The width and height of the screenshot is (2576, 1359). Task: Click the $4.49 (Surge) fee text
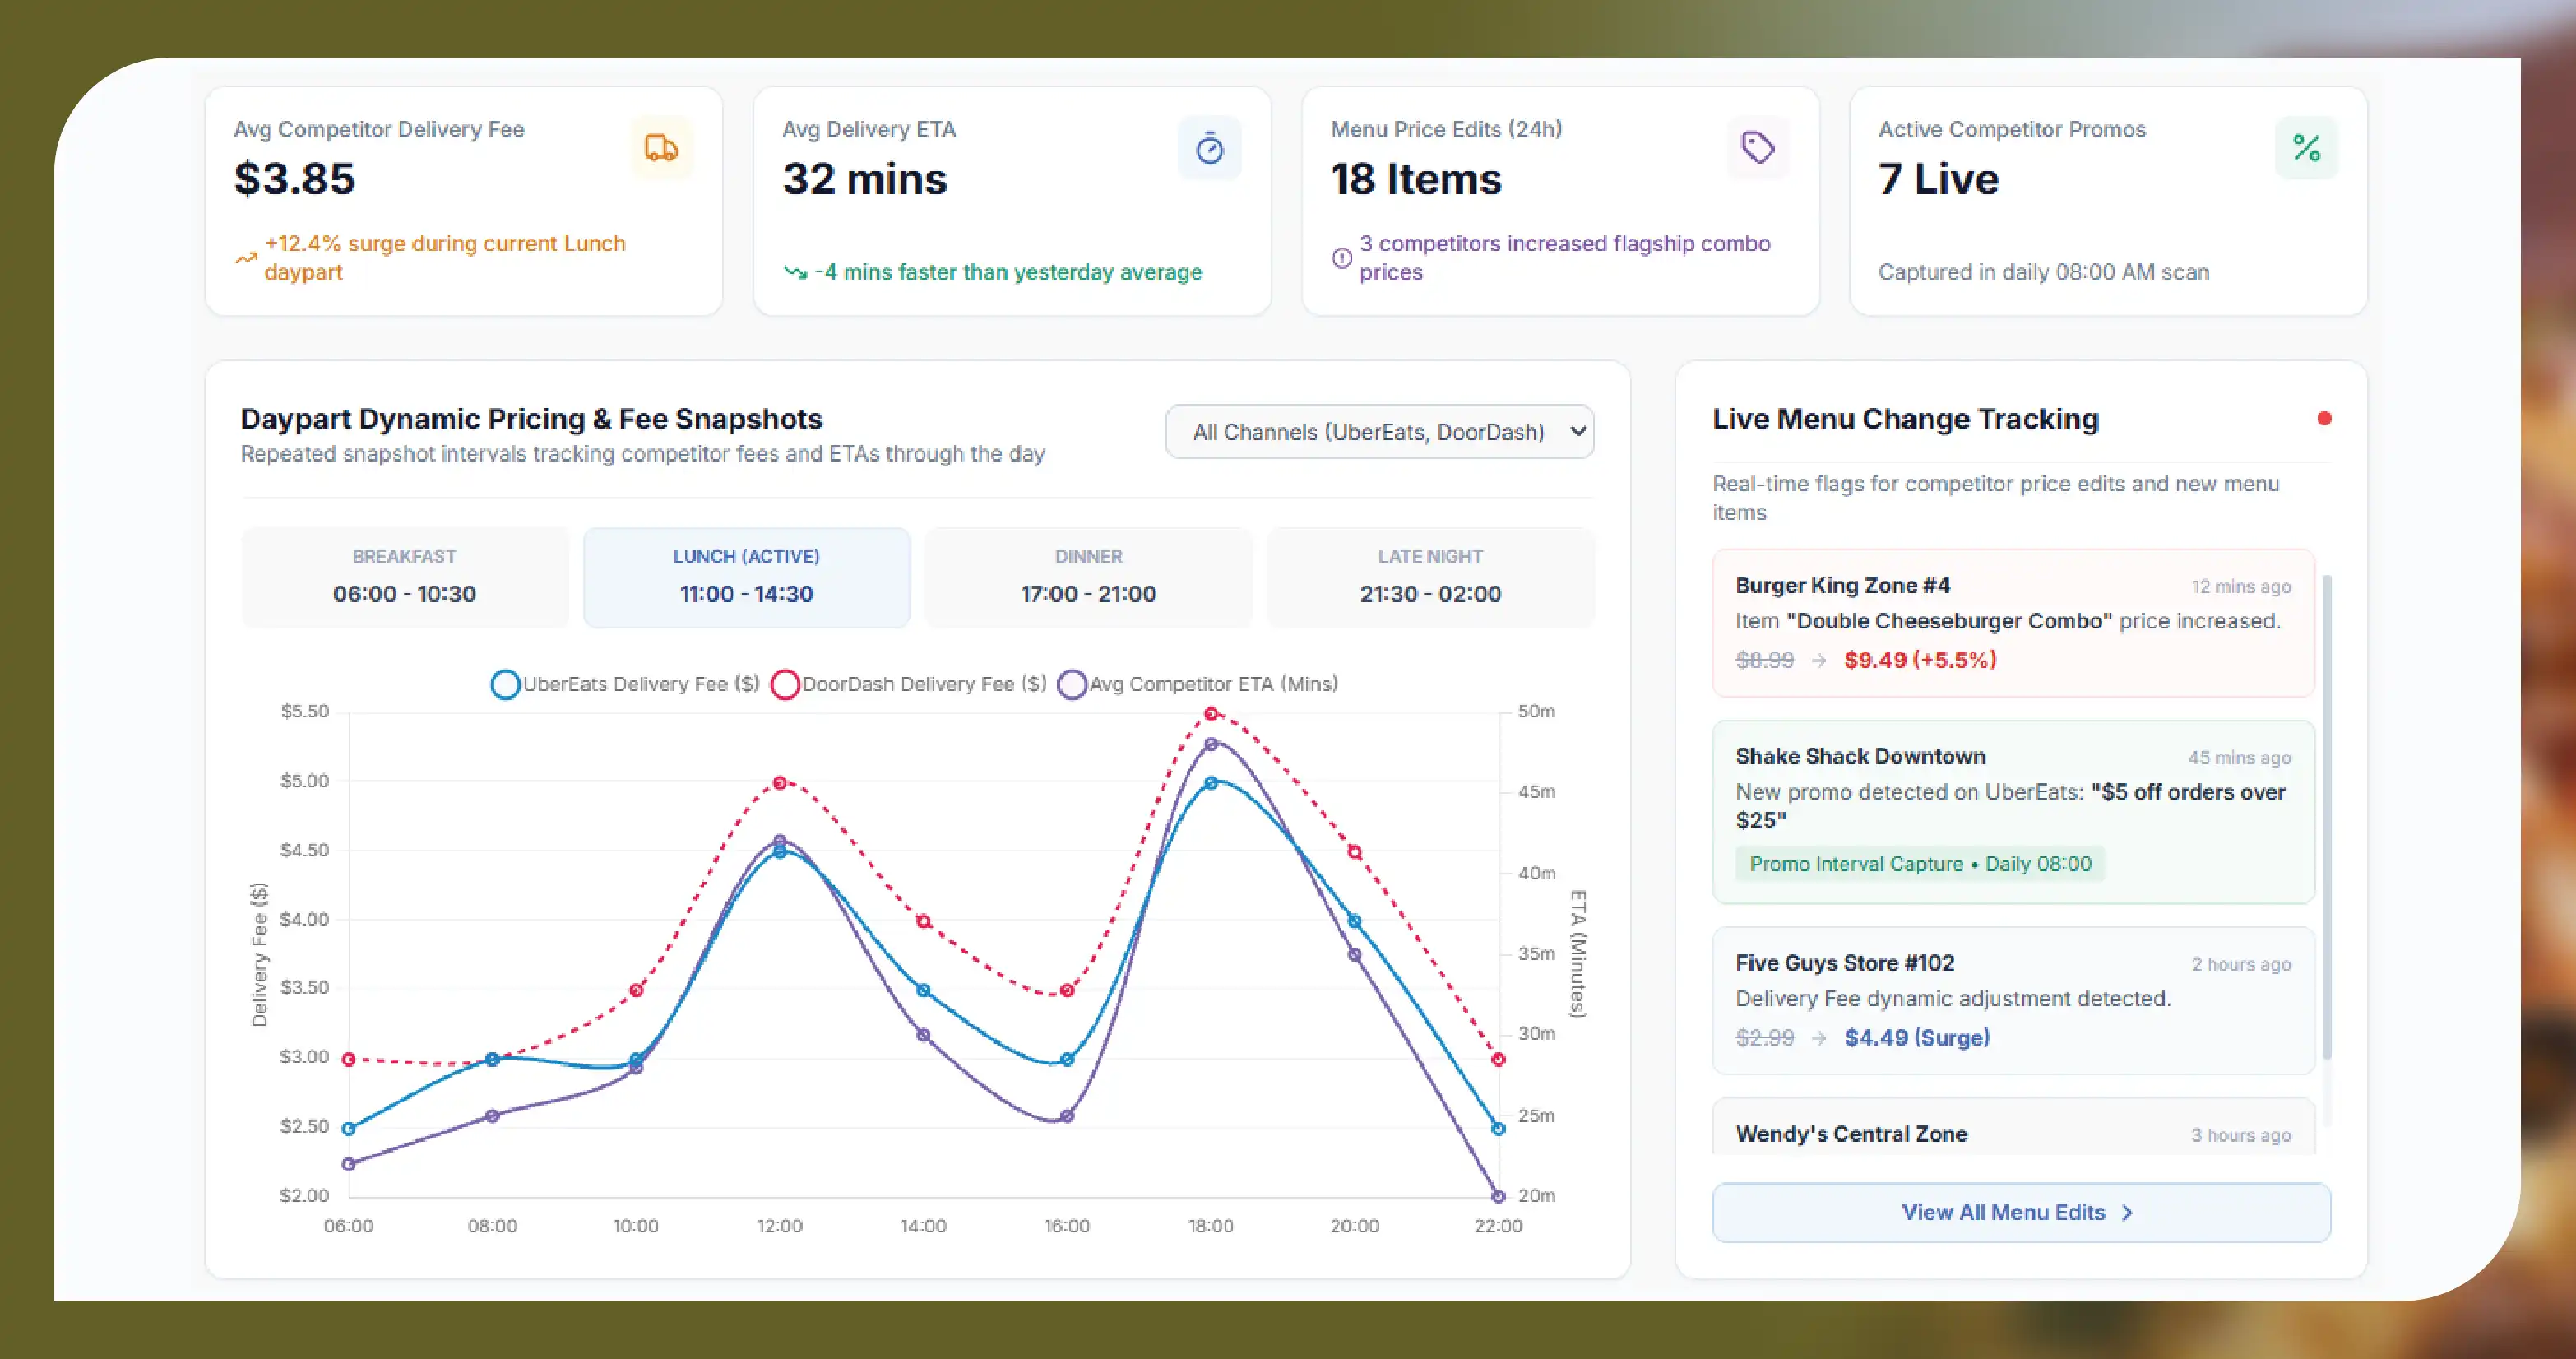pos(1917,1038)
